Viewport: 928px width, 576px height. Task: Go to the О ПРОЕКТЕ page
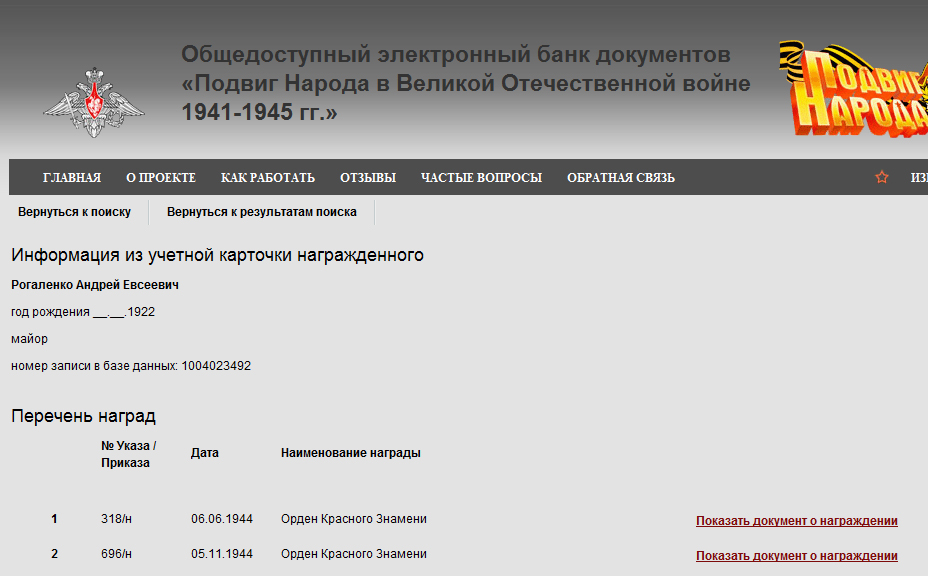(x=161, y=178)
